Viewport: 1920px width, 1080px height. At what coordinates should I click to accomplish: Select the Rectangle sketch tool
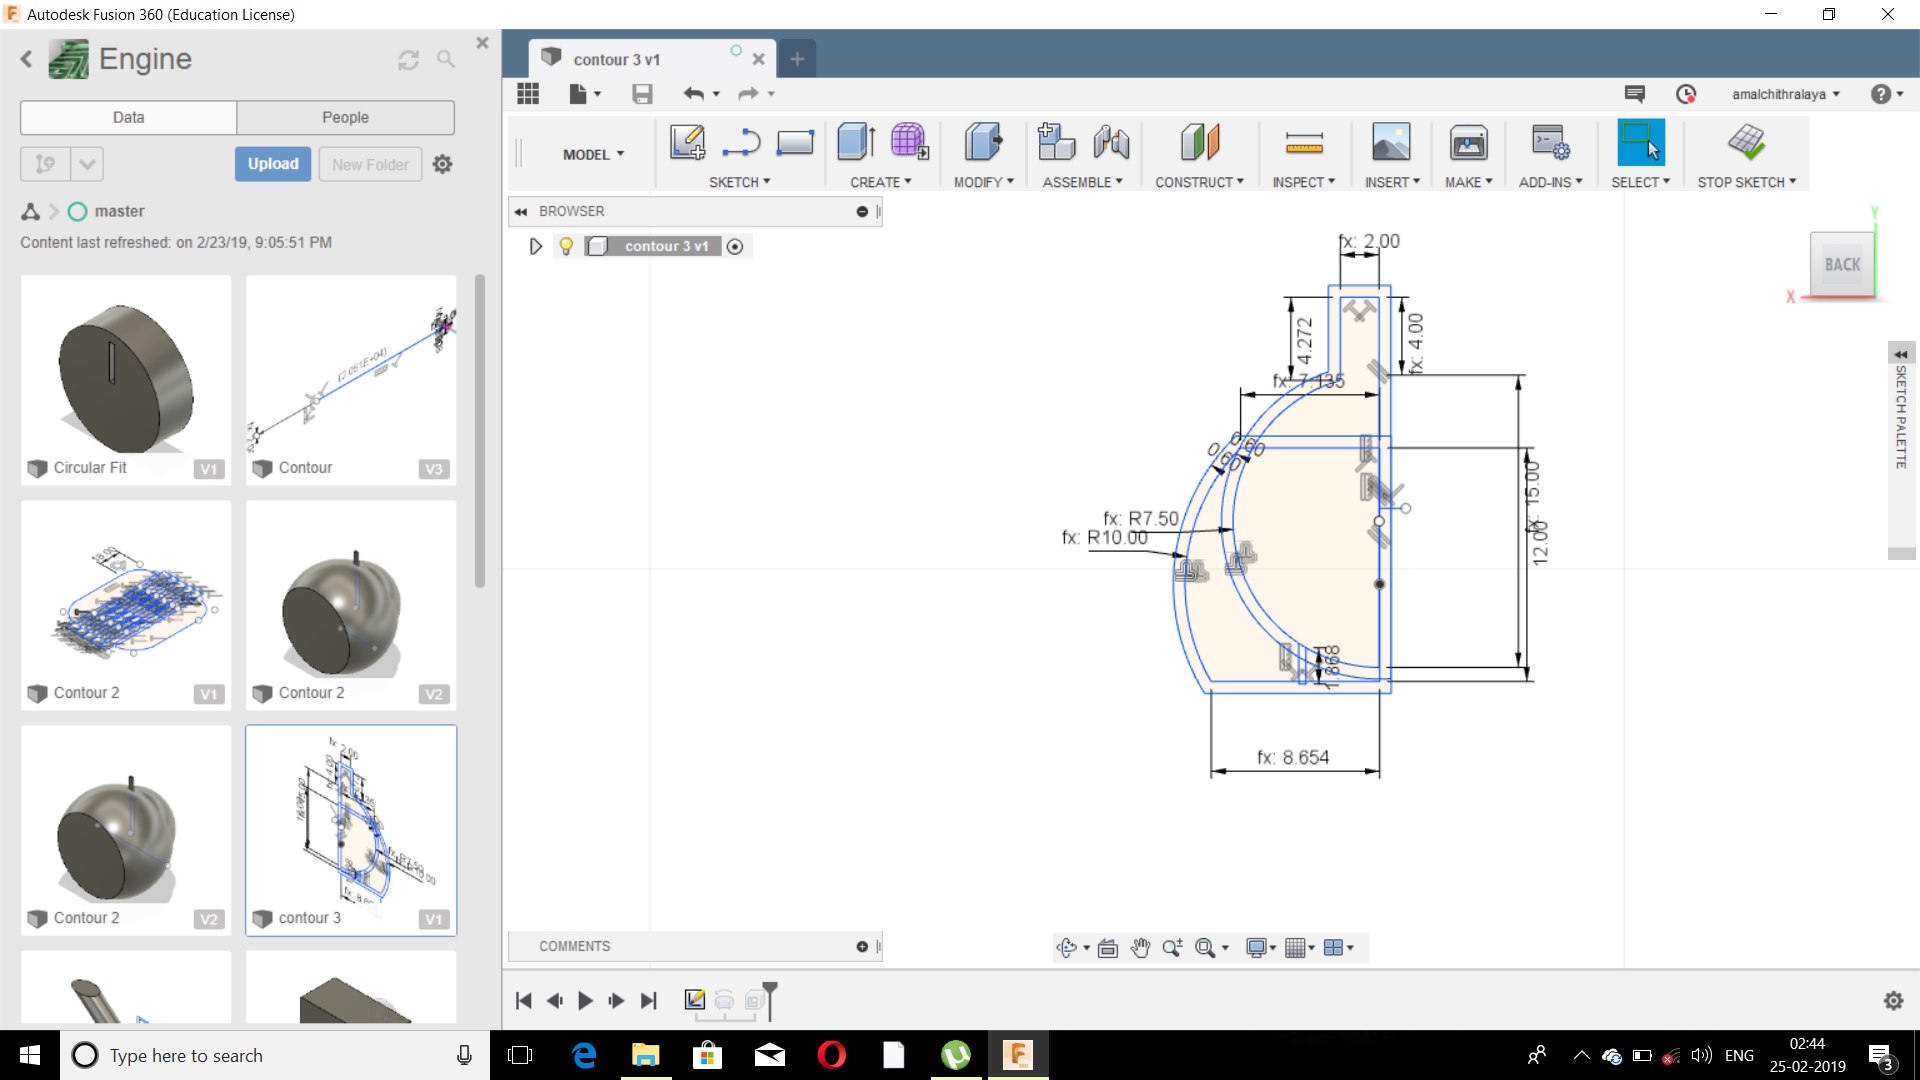coord(795,142)
